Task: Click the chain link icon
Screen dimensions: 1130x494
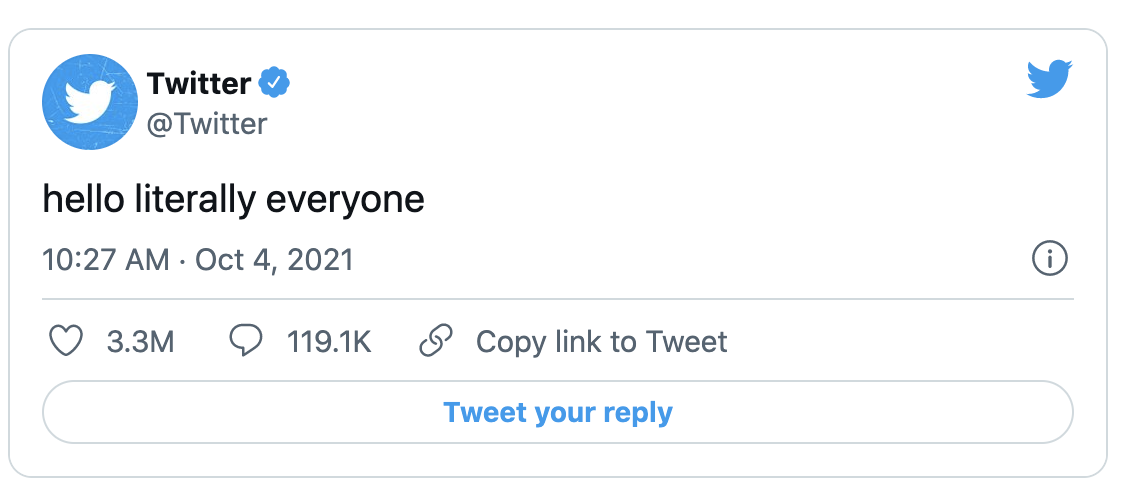Action: point(436,342)
